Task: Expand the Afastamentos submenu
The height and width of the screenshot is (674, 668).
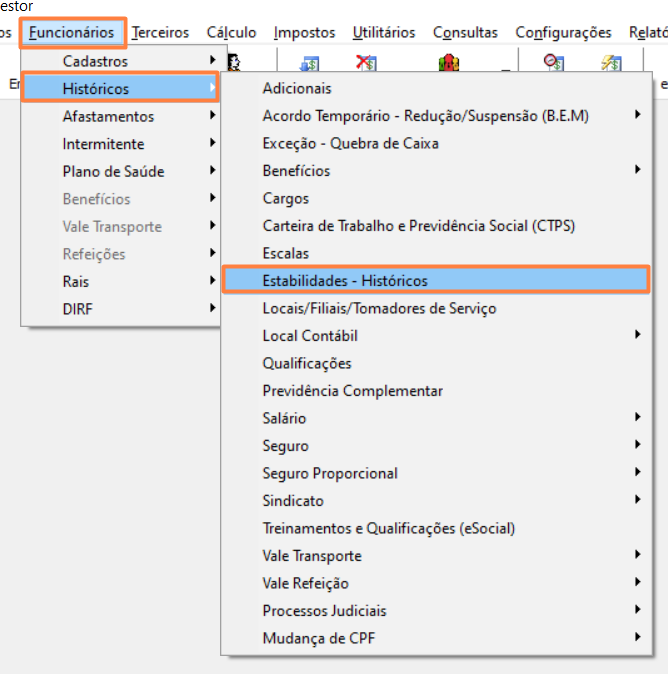Action: (x=108, y=117)
